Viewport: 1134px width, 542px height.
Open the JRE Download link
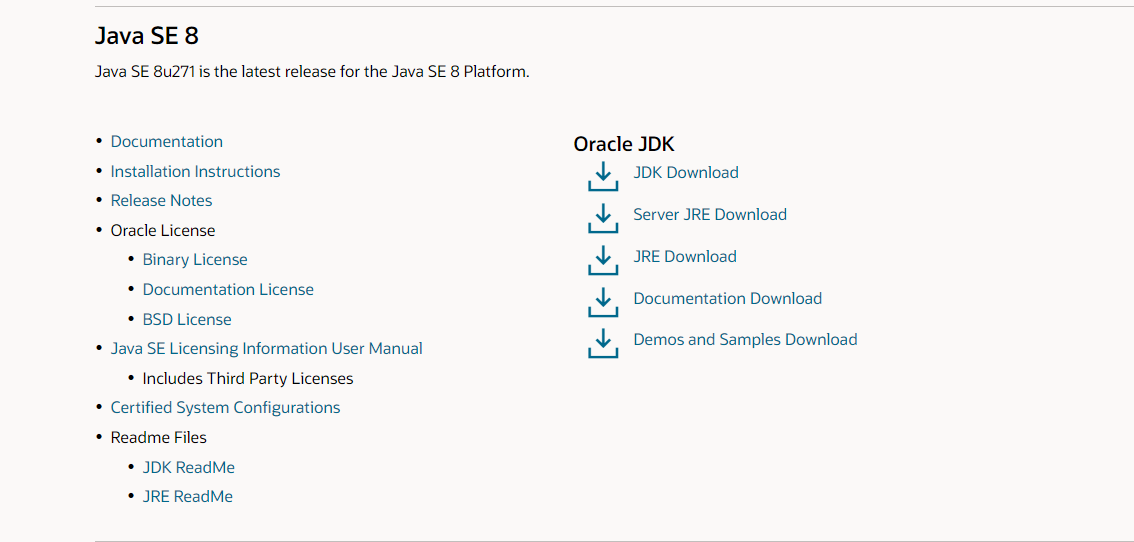click(685, 256)
